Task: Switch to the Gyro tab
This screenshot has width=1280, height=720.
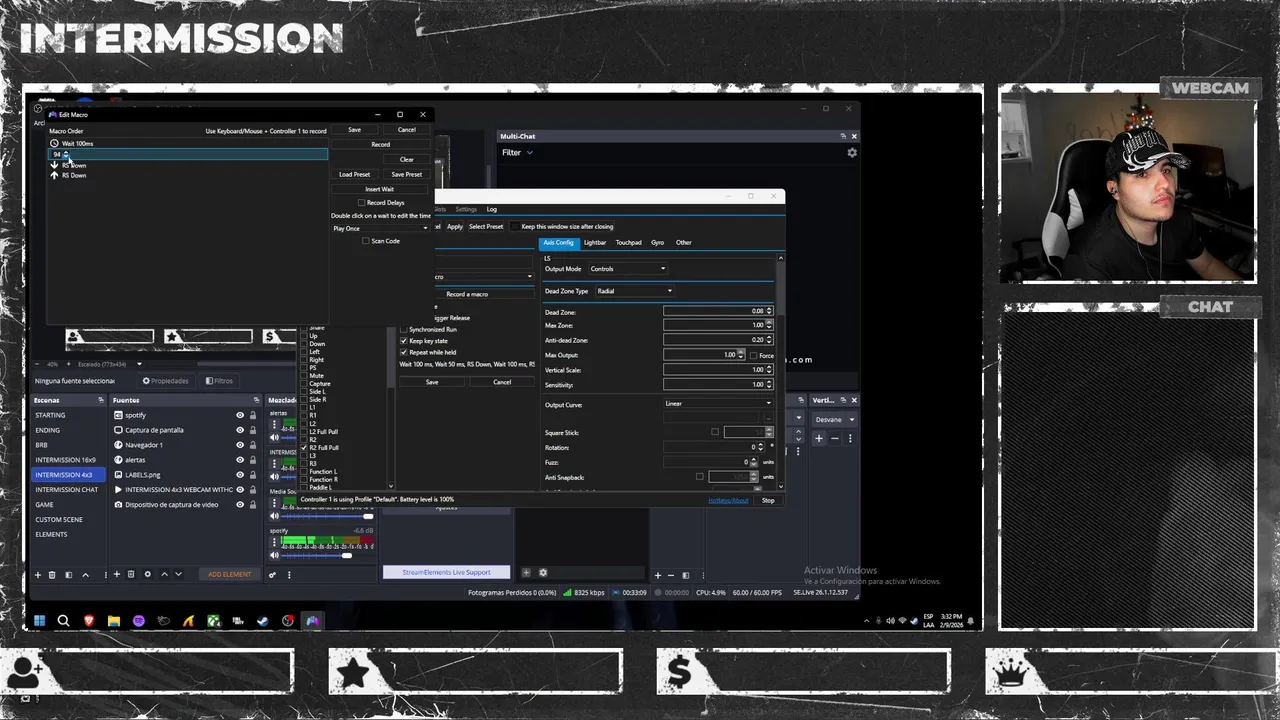Action: pos(657,243)
